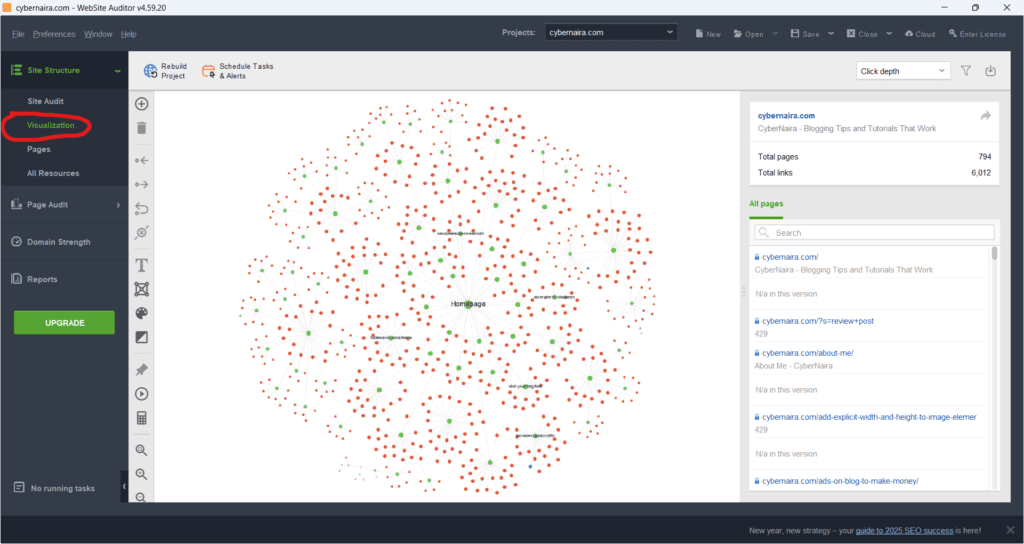
Task: Collapse the left sidebar arrow handle
Action: (x=124, y=487)
